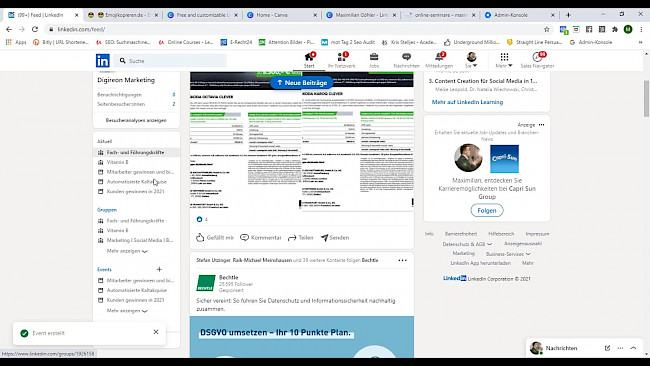This screenshot has height=366, width=650.
Task: Open the Events heading link
Action: point(104,269)
